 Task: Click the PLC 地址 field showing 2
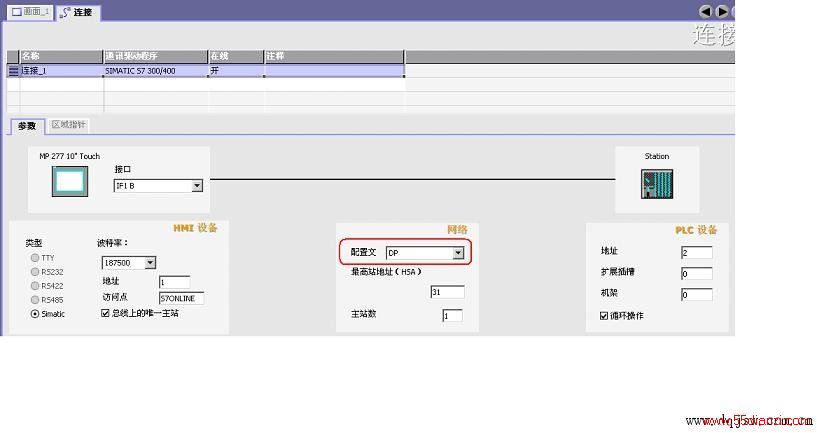point(697,253)
